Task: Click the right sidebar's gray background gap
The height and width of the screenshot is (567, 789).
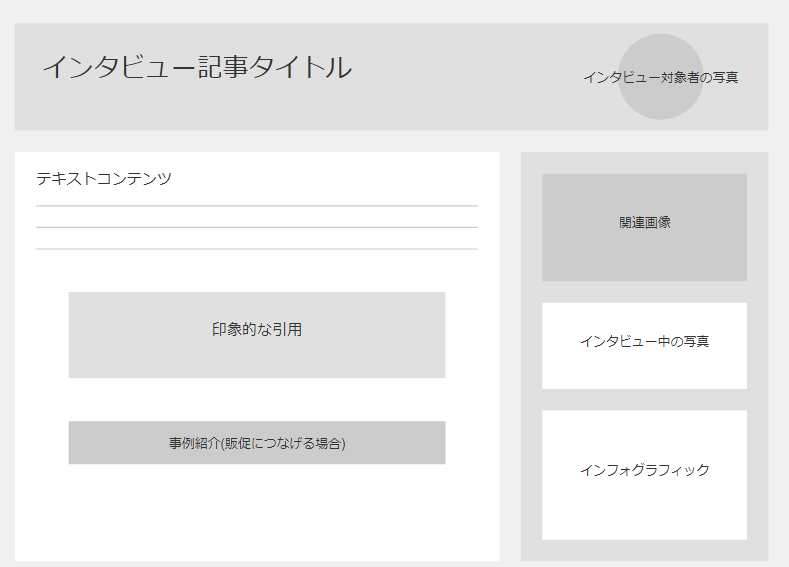Action: pyautogui.click(x=644, y=292)
